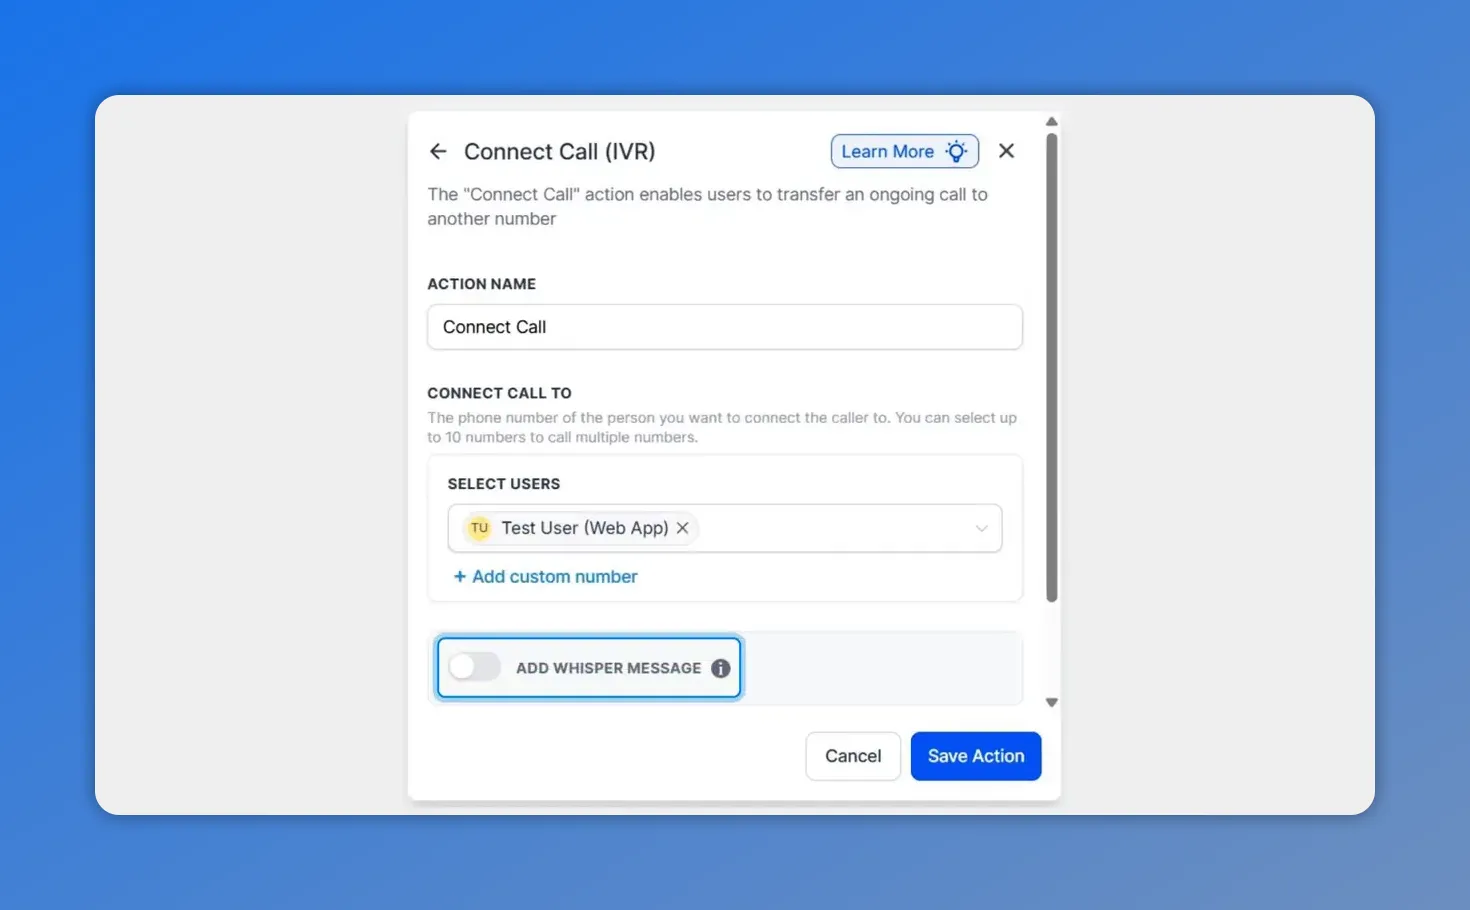
Task: Open the Learn More help page
Action: point(888,151)
